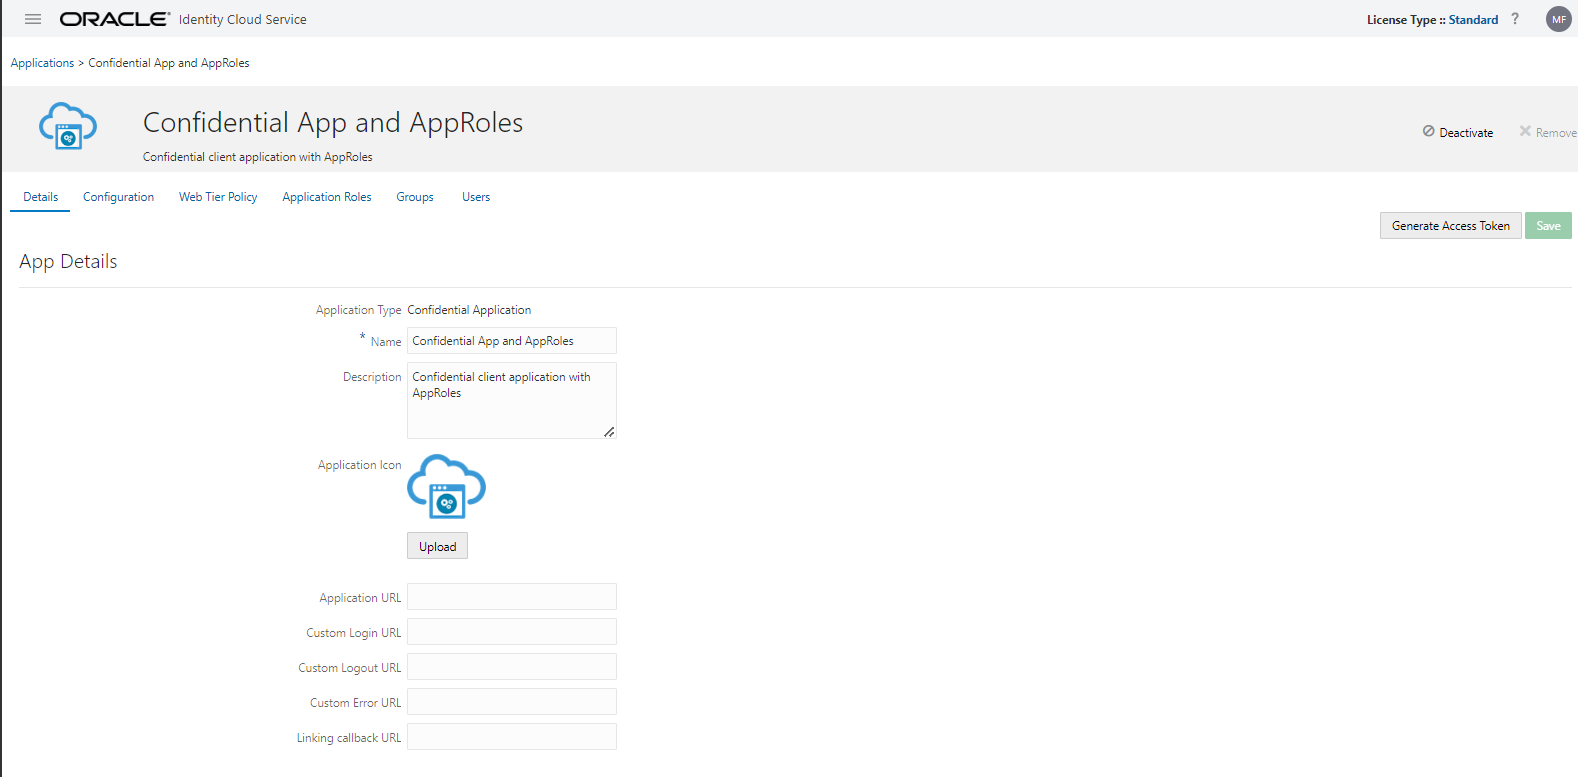The height and width of the screenshot is (777, 1578).
Task: Click the subtitle 'Confidential client application with AppRoles'
Action: (258, 157)
